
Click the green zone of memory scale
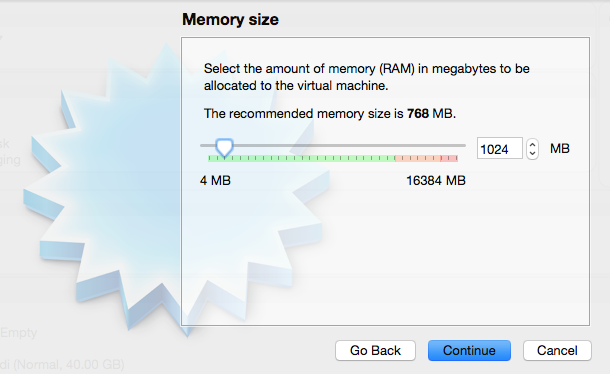coord(301,158)
